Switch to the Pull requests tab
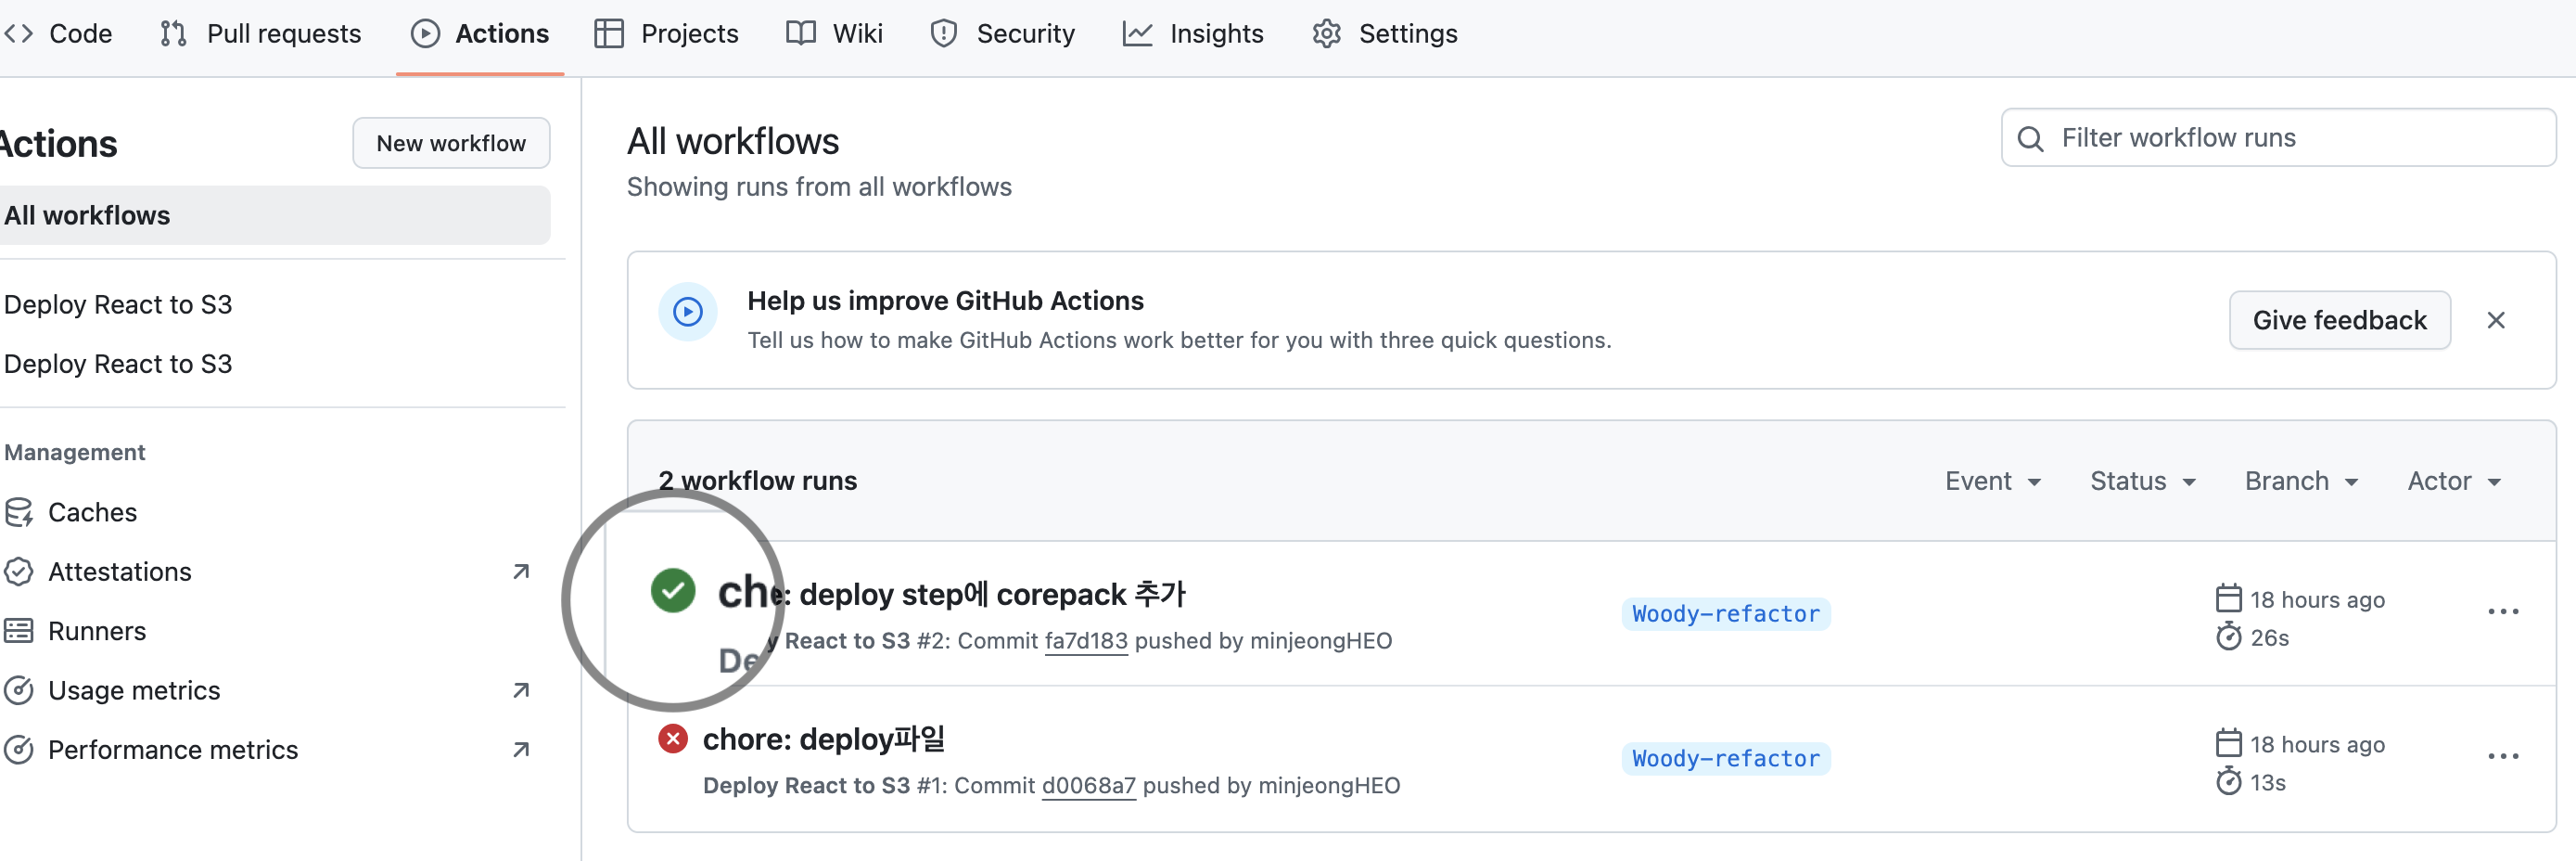The height and width of the screenshot is (861, 2576). (x=261, y=34)
